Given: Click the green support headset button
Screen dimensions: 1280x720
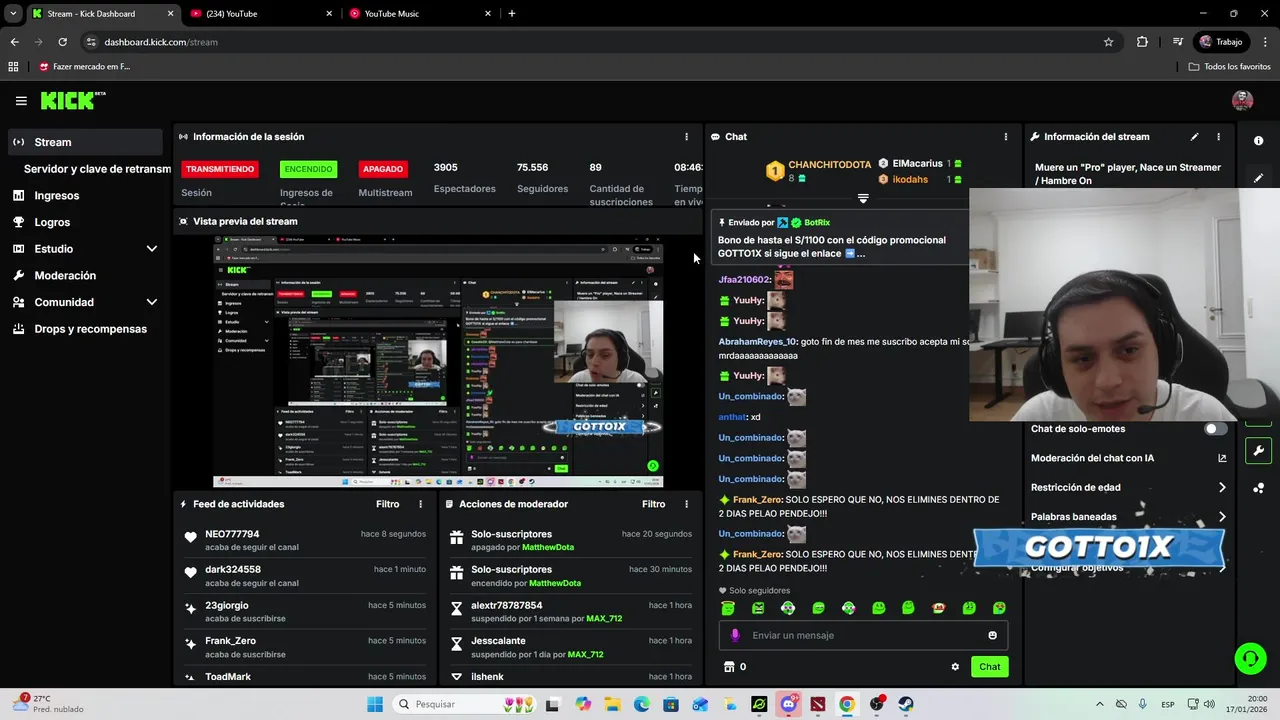Looking at the screenshot, I should (x=1250, y=658).
